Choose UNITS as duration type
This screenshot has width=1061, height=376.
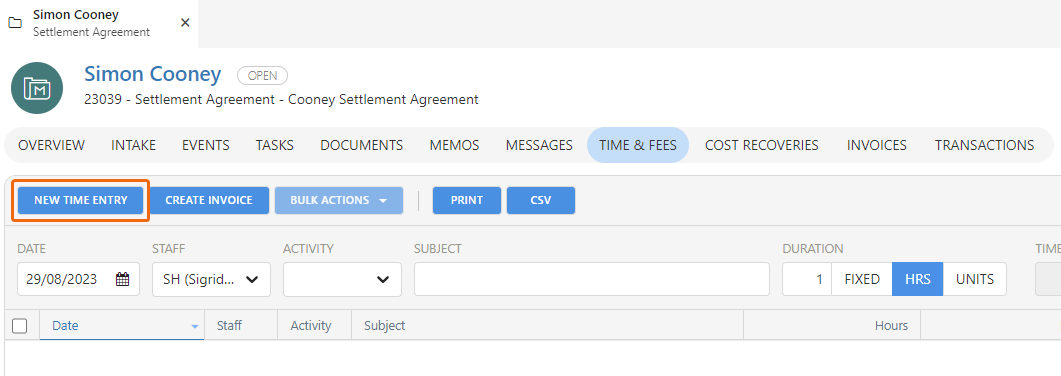point(974,279)
